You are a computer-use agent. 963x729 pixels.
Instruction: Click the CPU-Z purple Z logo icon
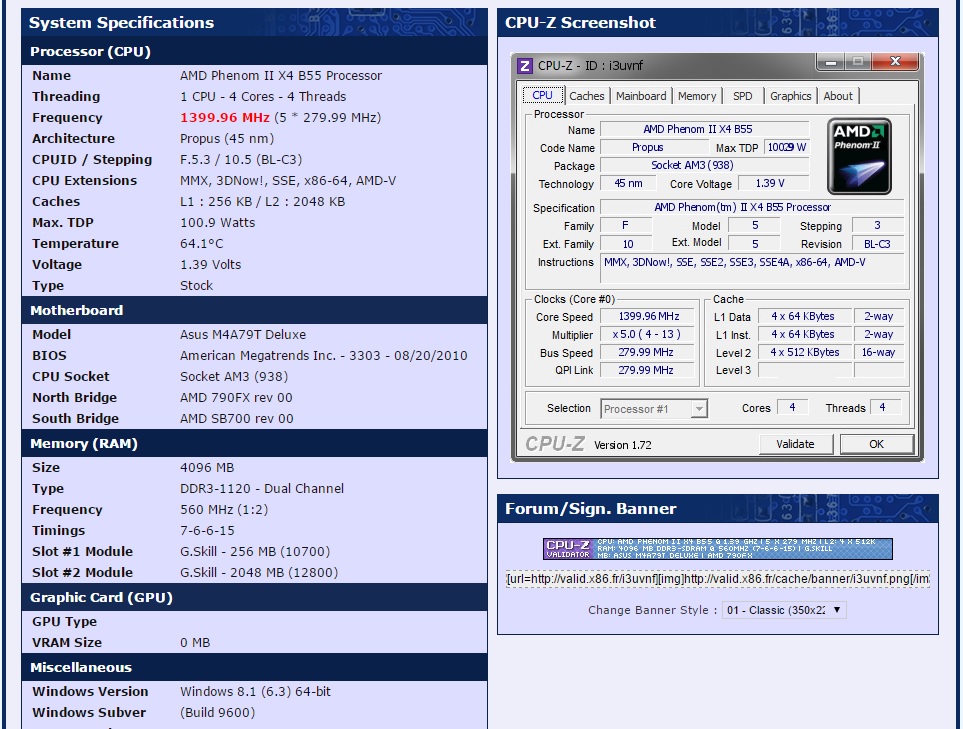pyautogui.click(x=524, y=66)
